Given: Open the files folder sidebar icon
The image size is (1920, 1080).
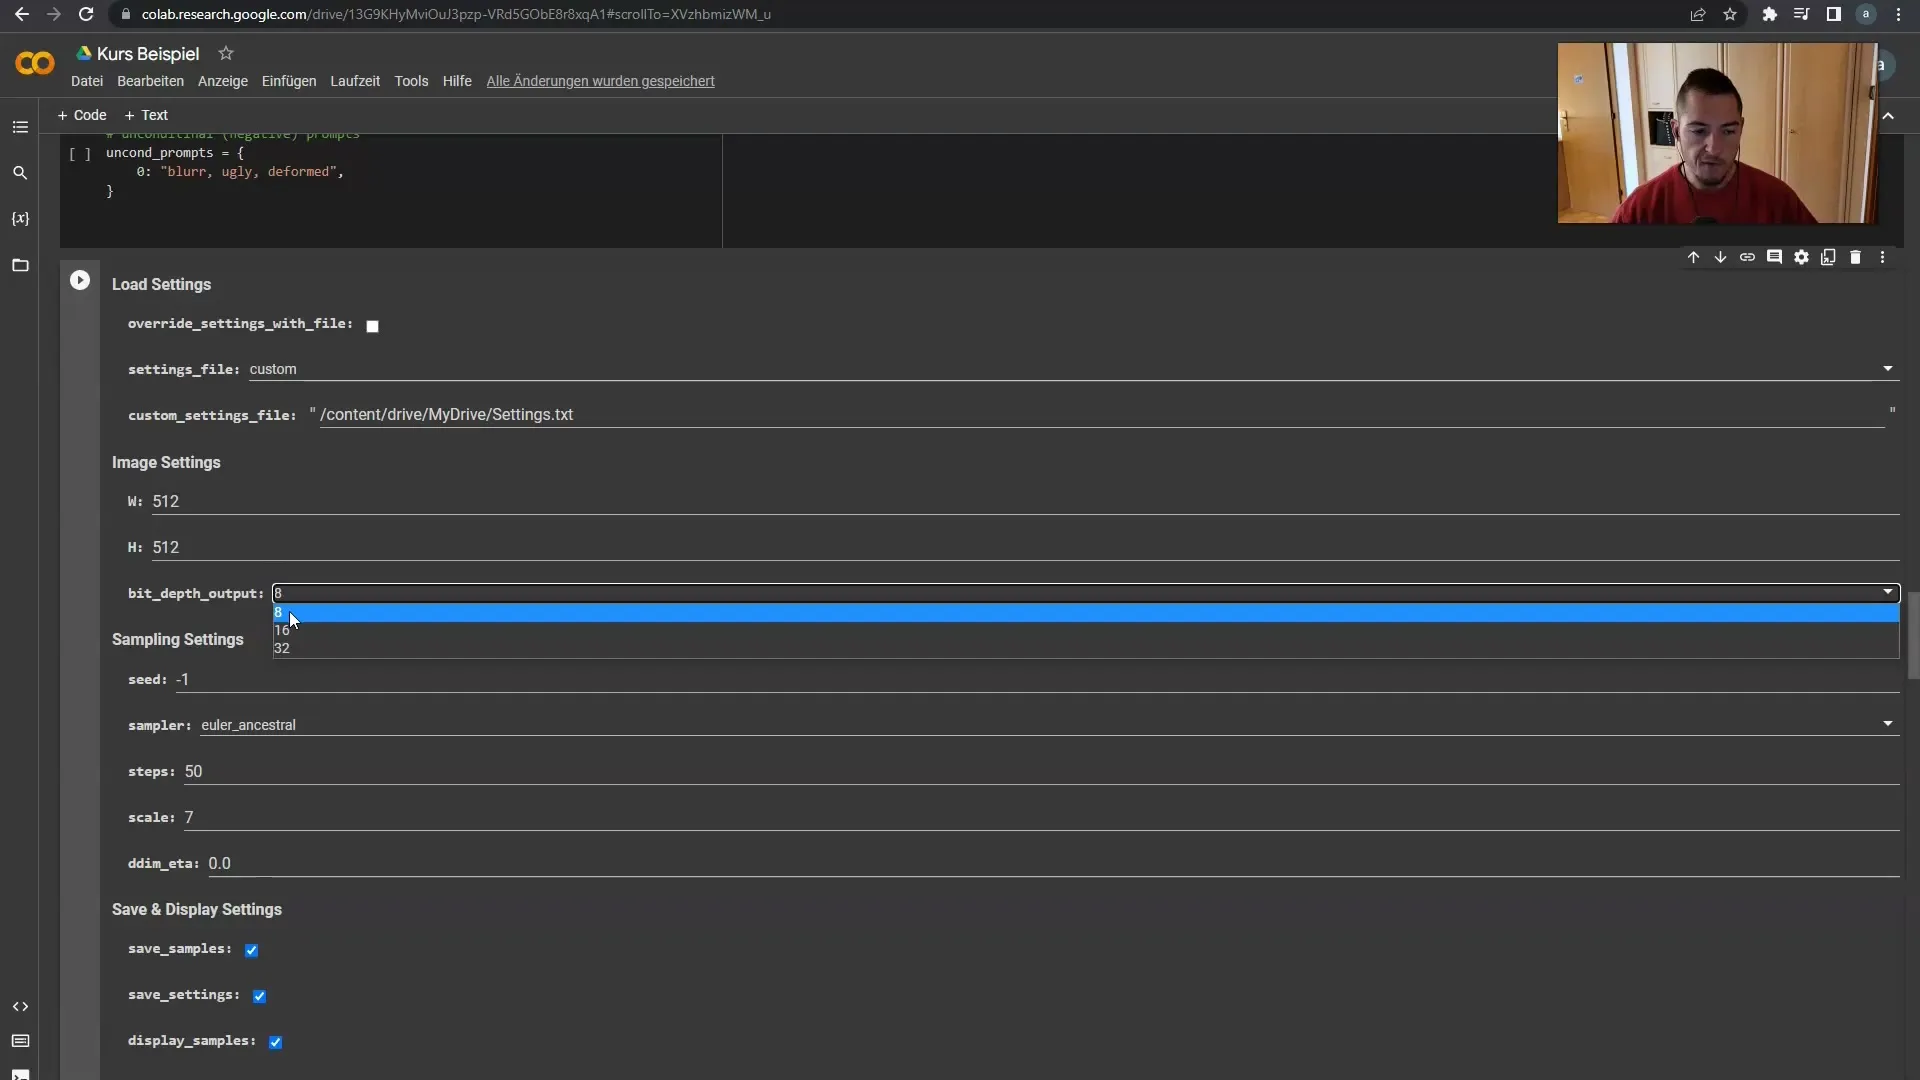Looking at the screenshot, I should pyautogui.click(x=20, y=265).
